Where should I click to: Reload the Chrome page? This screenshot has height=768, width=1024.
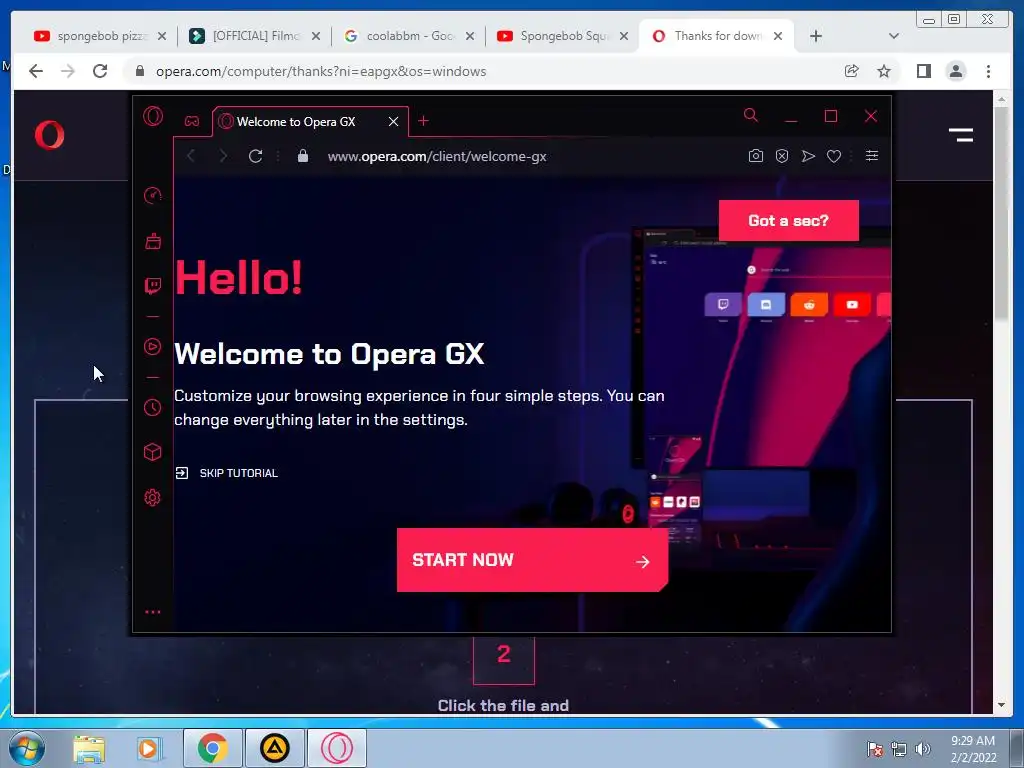[x=100, y=71]
